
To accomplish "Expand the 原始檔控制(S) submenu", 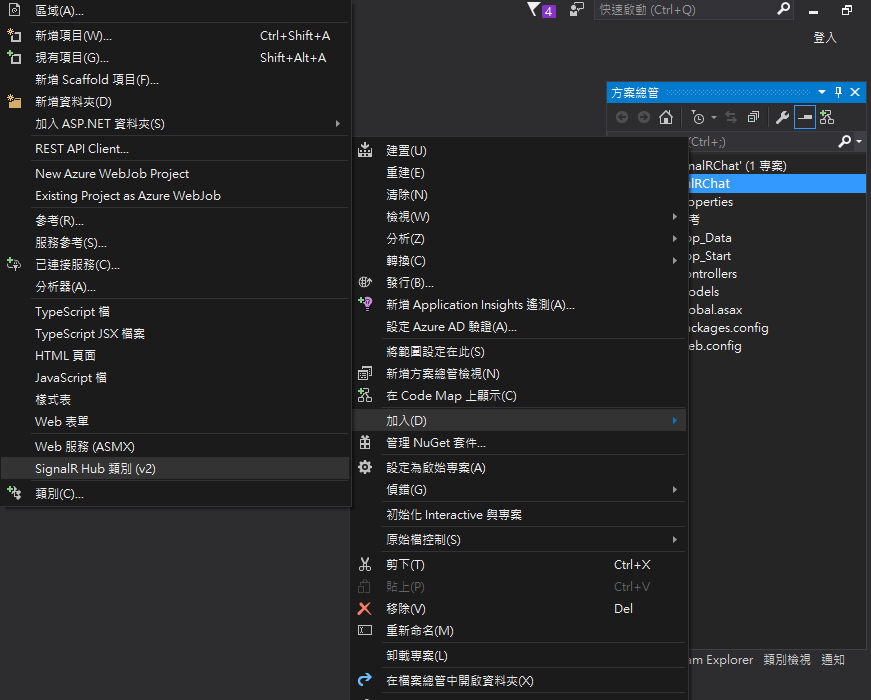I will pyautogui.click(x=675, y=539).
